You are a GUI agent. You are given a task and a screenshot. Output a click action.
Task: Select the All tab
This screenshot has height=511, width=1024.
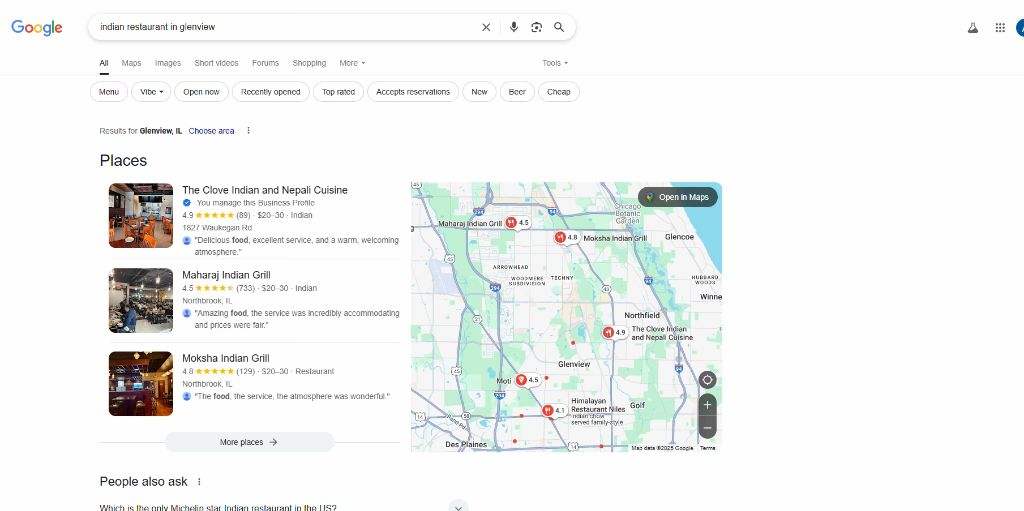(104, 63)
